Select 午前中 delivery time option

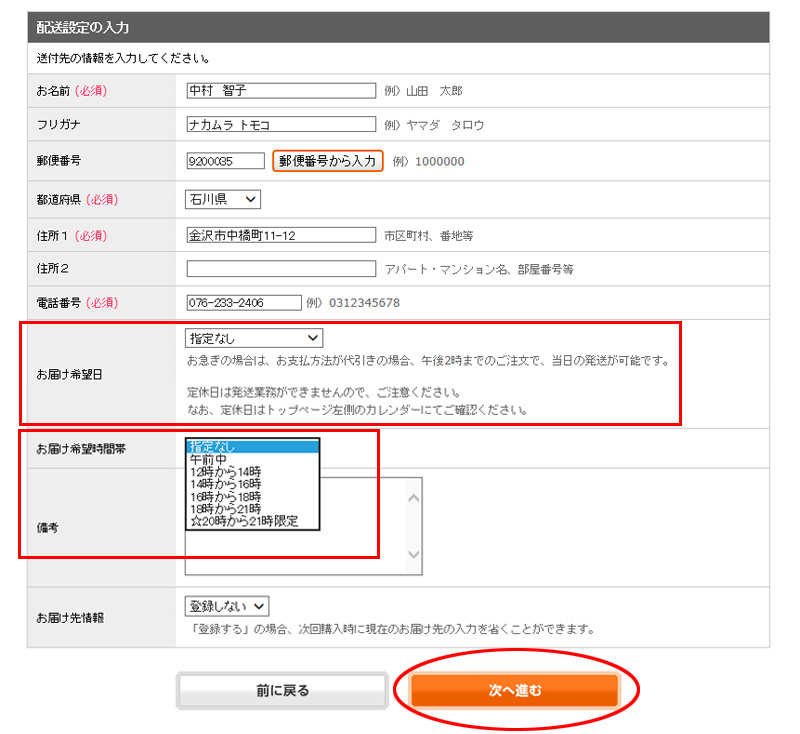pos(253,459)
